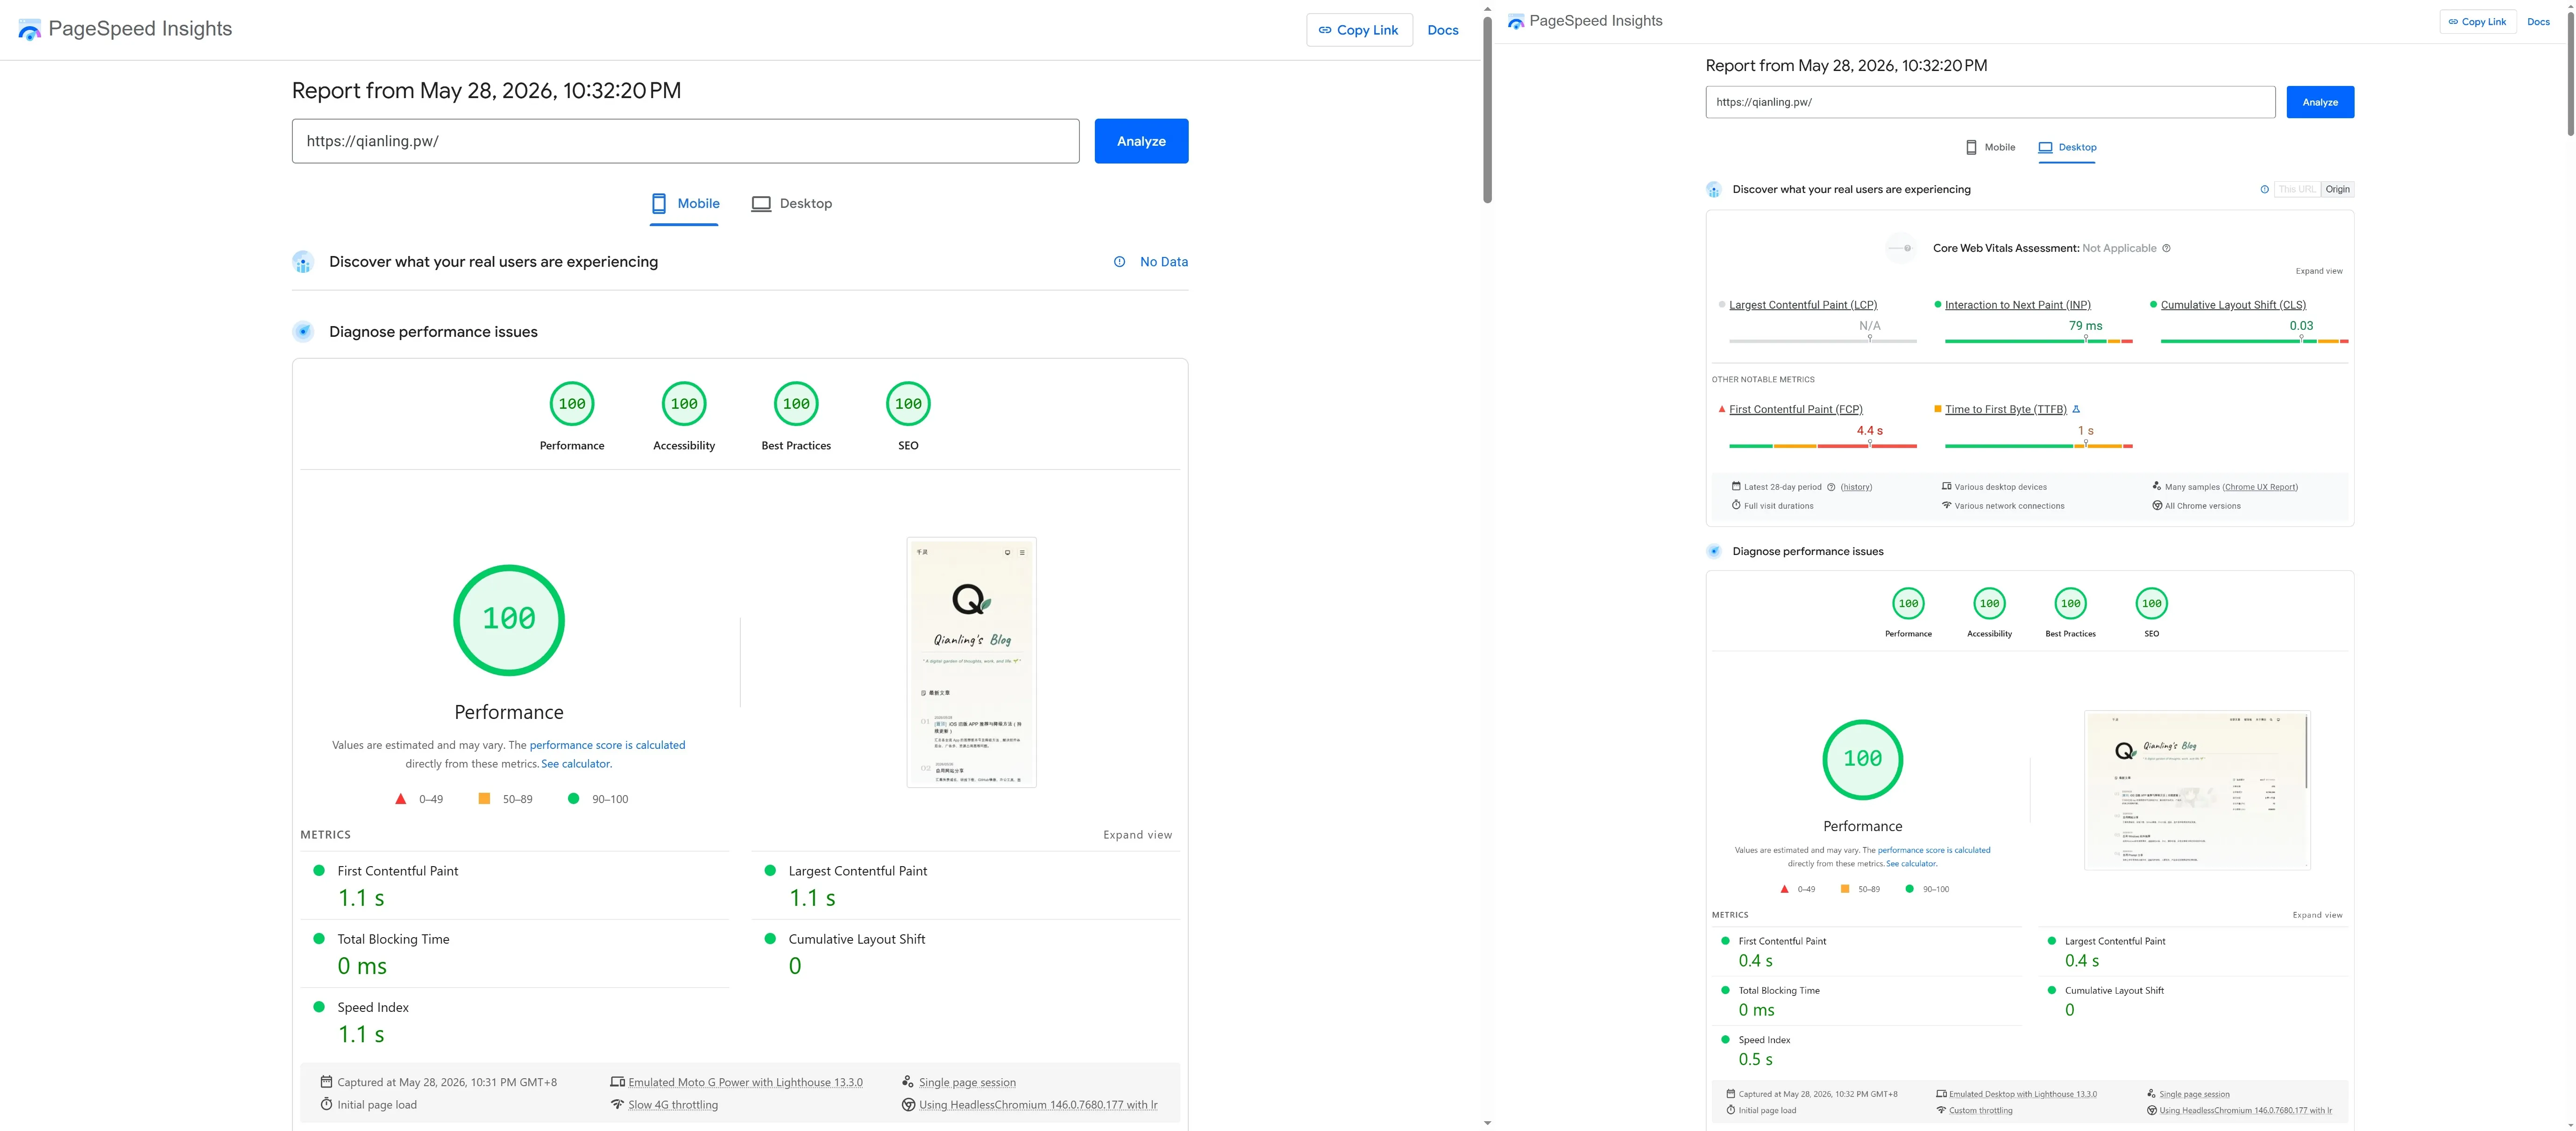Click the SEO 100 gauge in left window
Screen dimensions: 2576x1131
pyautogui.click(x=908, y=404)
